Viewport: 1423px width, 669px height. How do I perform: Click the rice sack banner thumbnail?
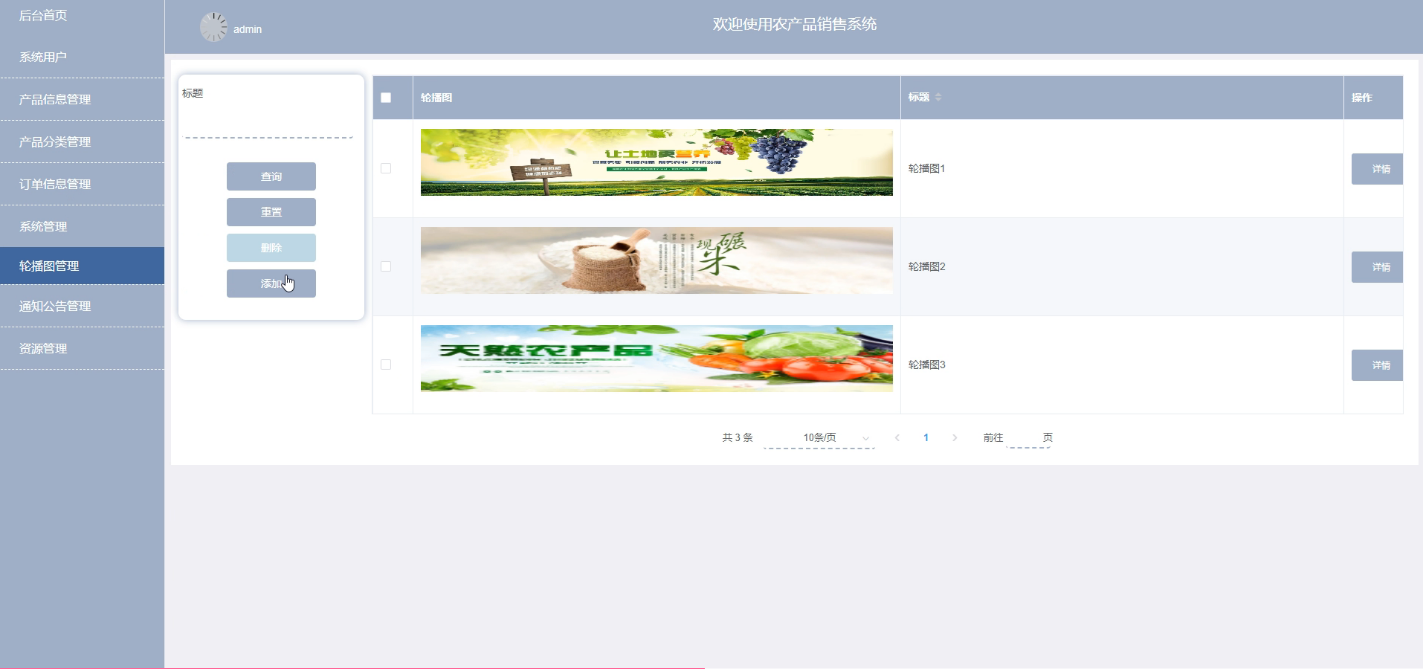(657, 260)
